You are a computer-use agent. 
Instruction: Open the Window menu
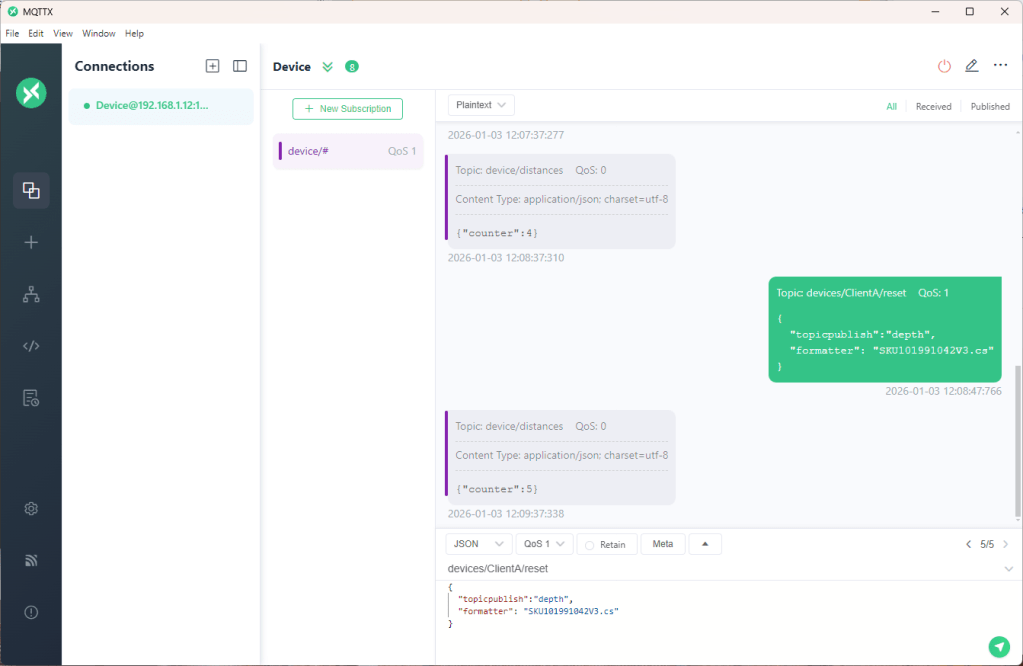[x=98, y=33]
